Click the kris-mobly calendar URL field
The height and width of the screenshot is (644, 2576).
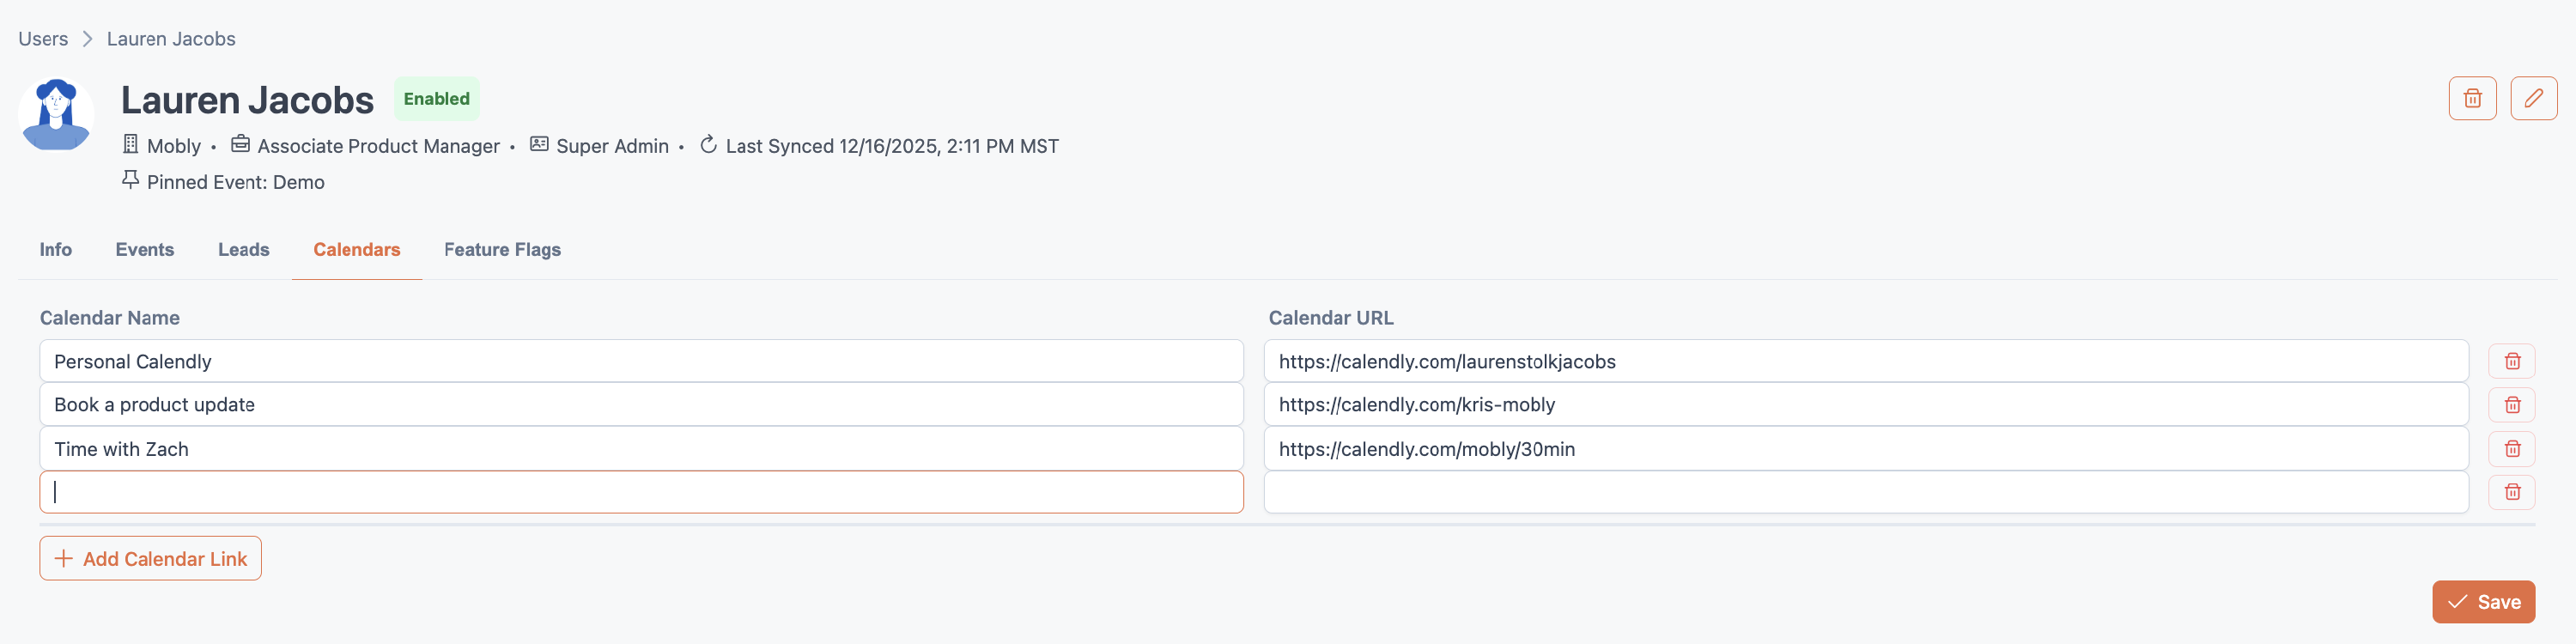[1865, 405]
